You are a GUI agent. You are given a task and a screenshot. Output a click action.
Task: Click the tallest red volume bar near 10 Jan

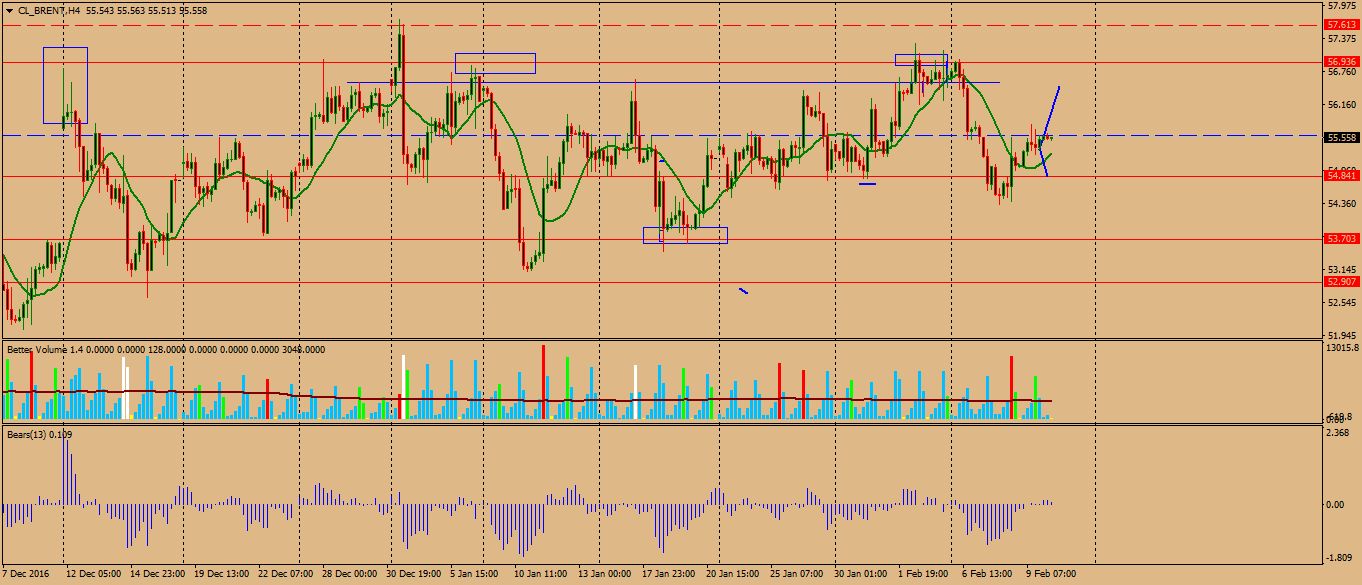pos(543,380)
